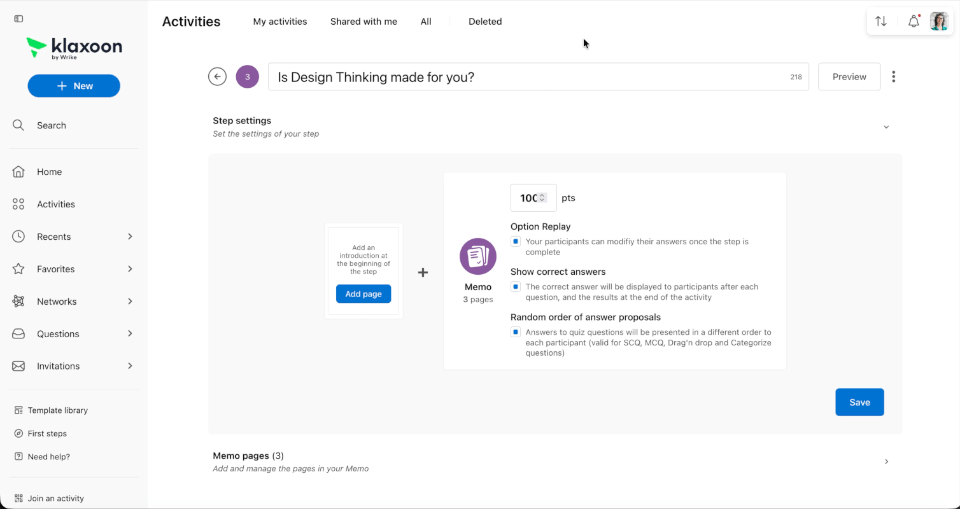Expand the Networks submenu arrow
This screenshot has height=509, width=960.
[130, 301]
